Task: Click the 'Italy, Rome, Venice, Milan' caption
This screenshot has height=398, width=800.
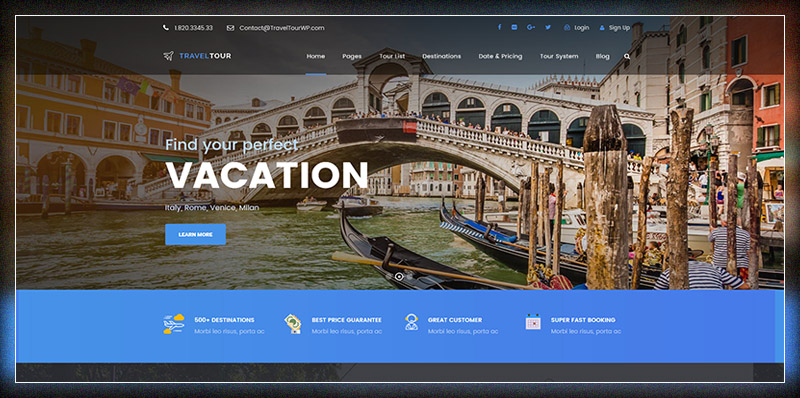Action: coord(212,208)
